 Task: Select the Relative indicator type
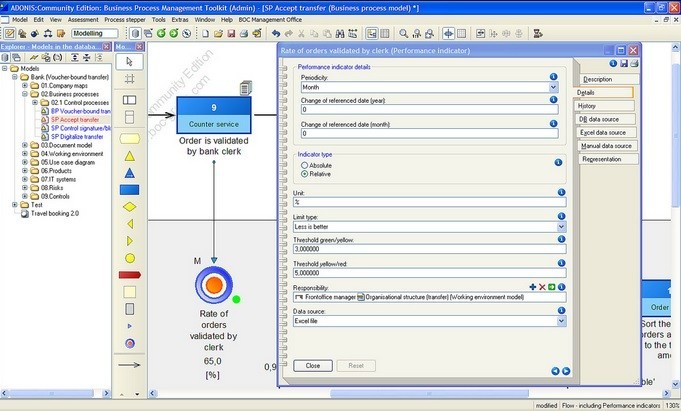(x=304, y=173)
